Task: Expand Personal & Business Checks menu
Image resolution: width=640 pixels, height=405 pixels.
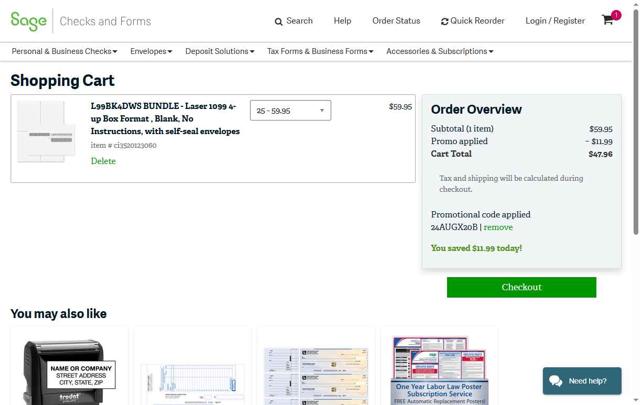Action: (64, 51)
